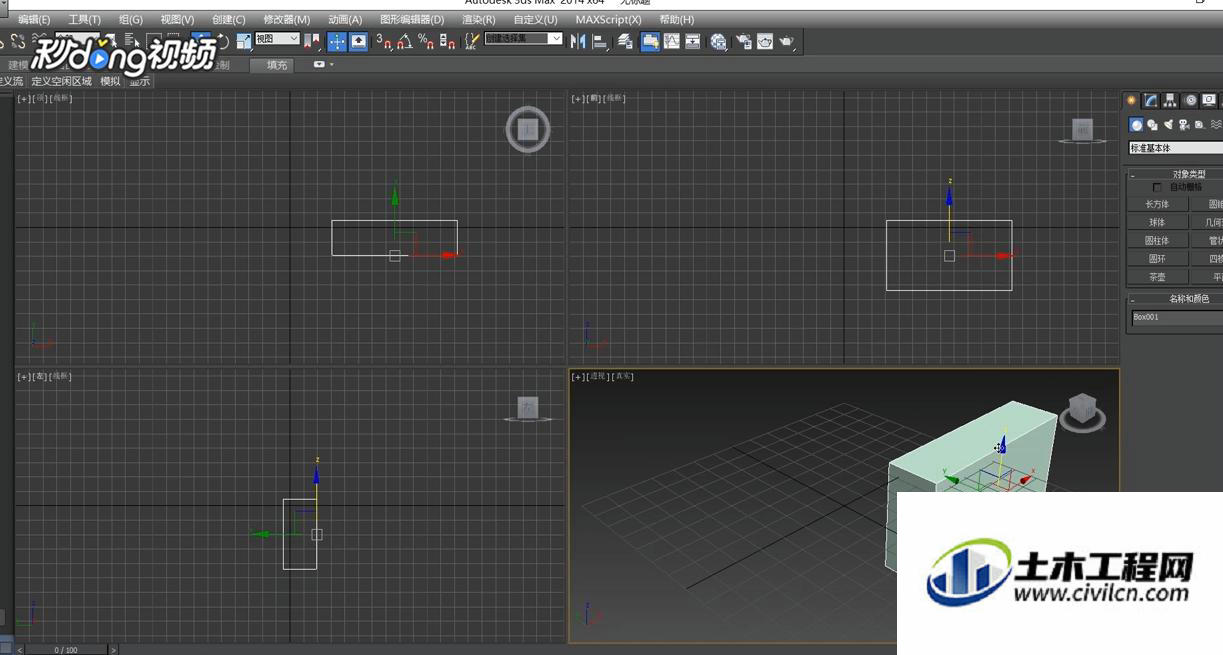This screenshot has width=1223, height=655.
Task: Open the MAXScript(X) menu
Action: (608, 19)
